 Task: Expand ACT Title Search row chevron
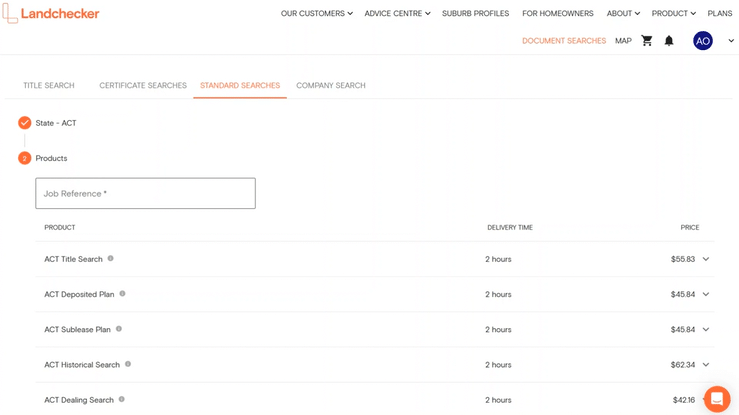[x=706, y=259]
